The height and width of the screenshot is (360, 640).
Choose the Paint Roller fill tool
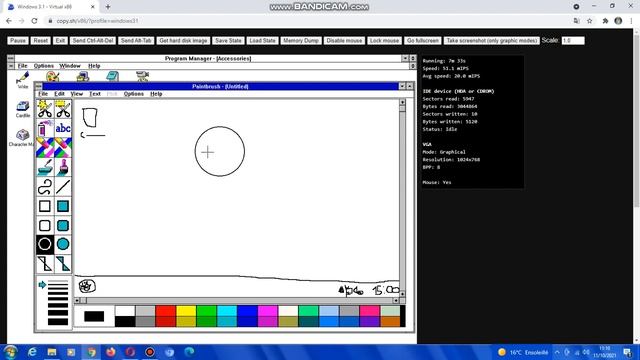point(45,167)
